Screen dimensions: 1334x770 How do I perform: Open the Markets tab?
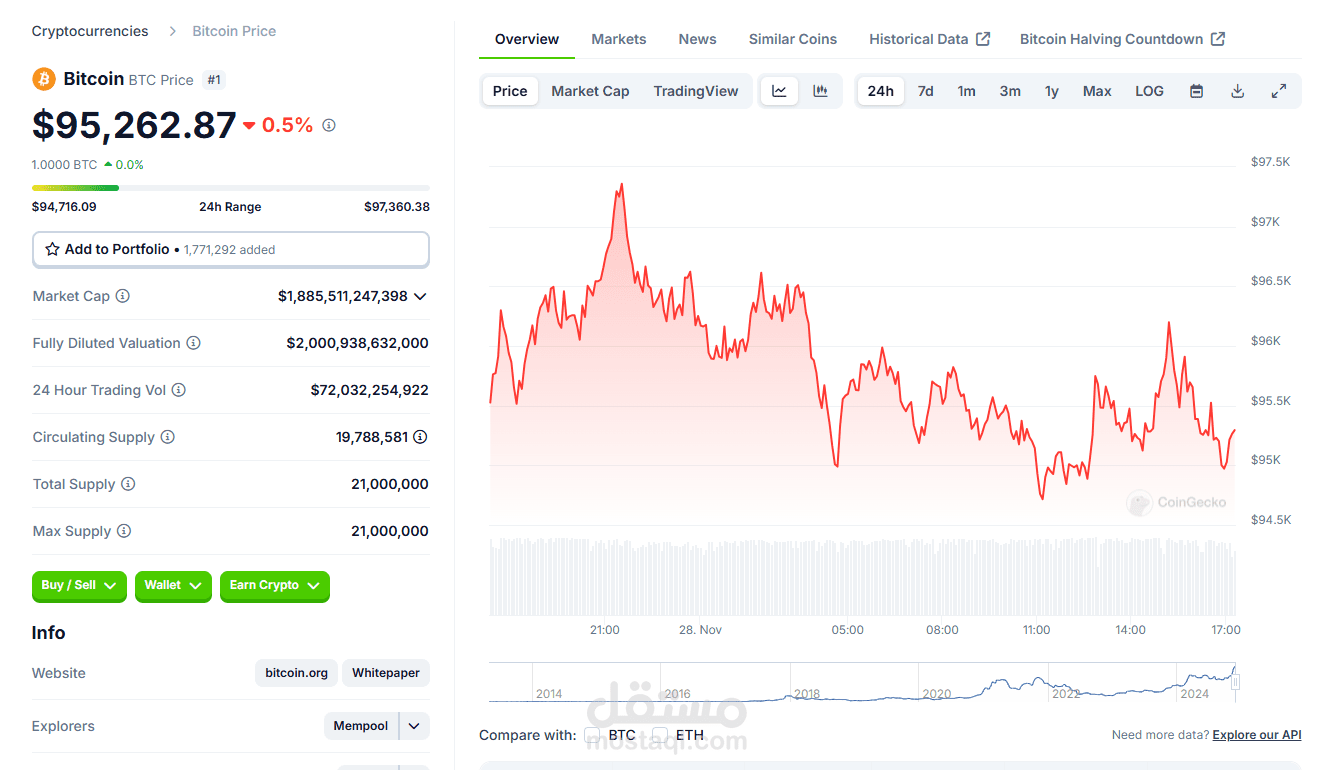click(619, 39)
